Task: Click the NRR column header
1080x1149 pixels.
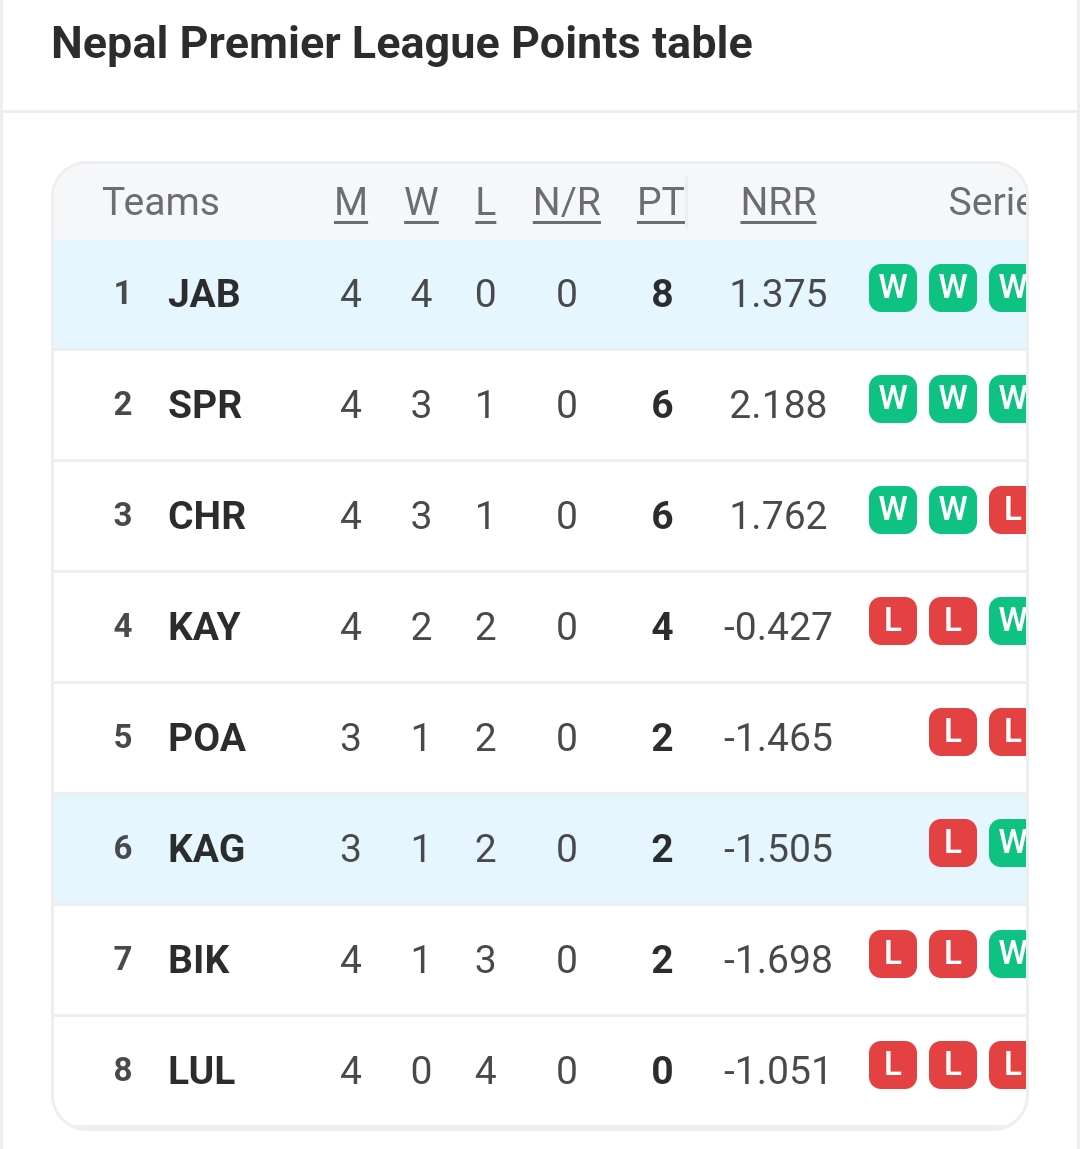Action: pos(778,202)
